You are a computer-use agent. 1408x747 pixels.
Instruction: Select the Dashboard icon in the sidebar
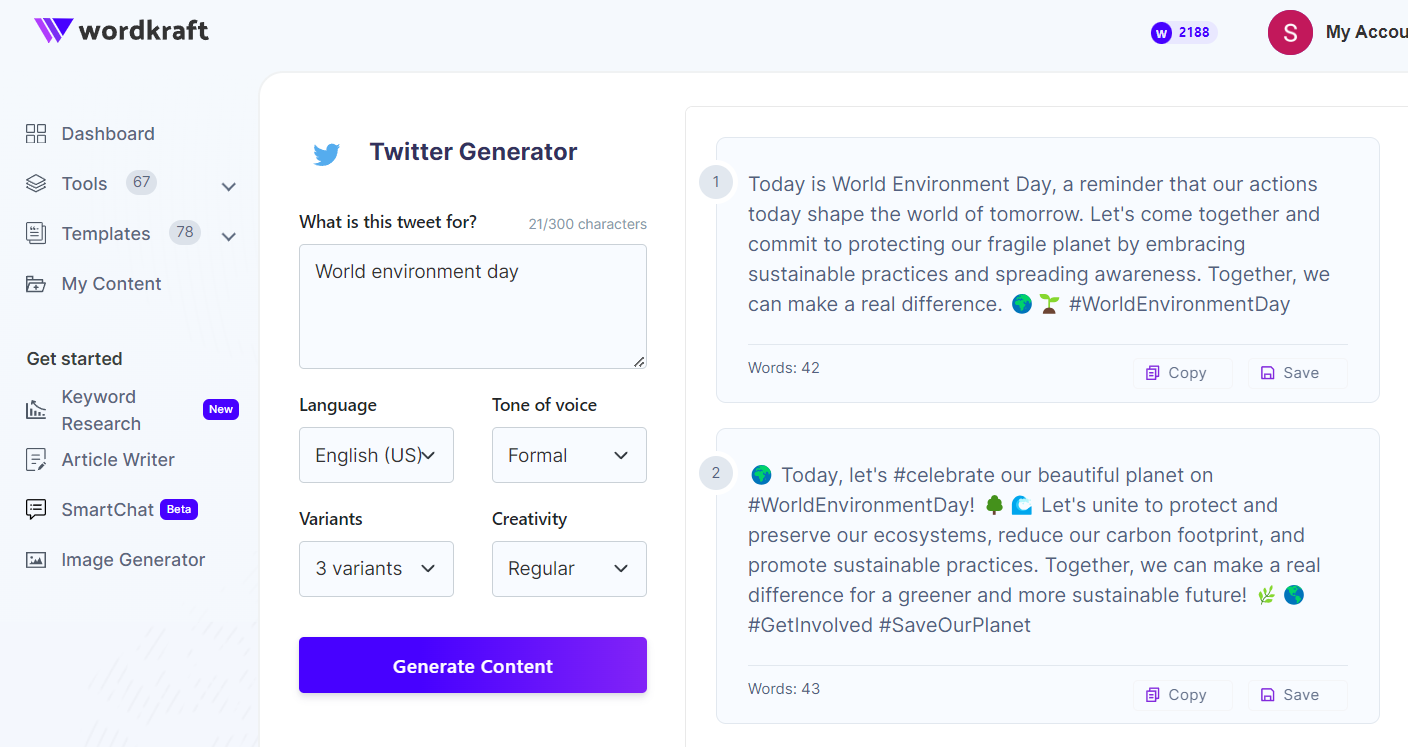(36, 132)
